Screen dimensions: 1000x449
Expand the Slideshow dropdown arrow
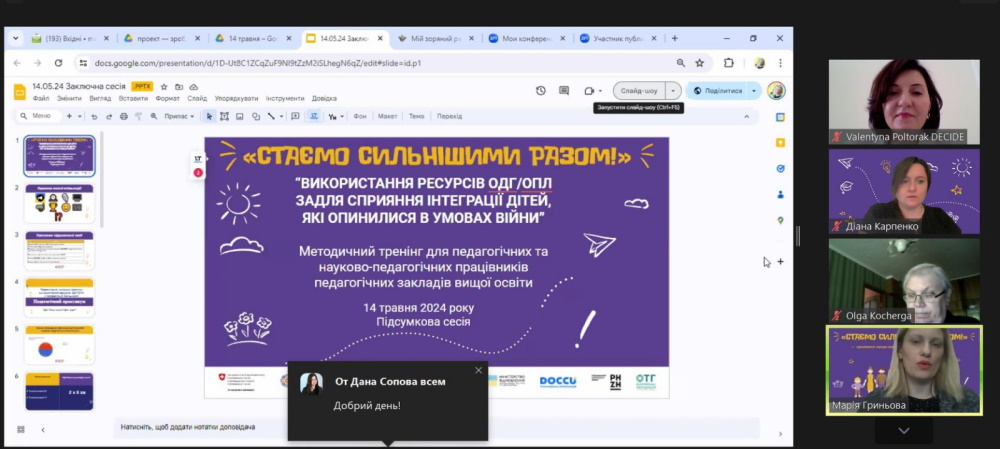point(673,90)
